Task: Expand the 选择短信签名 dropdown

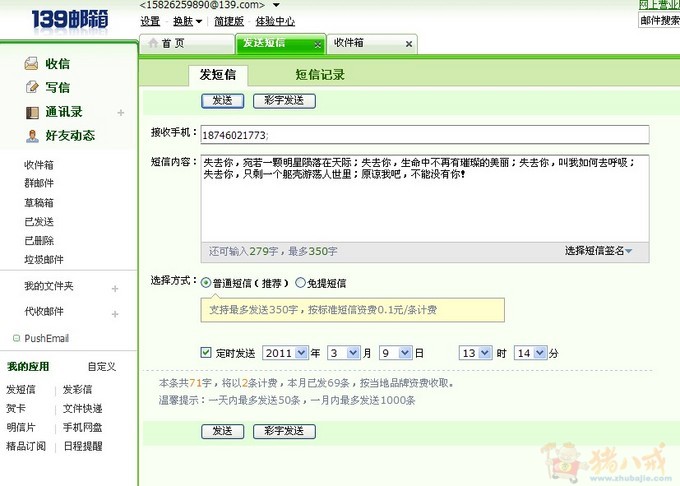Action: (598, 251)
